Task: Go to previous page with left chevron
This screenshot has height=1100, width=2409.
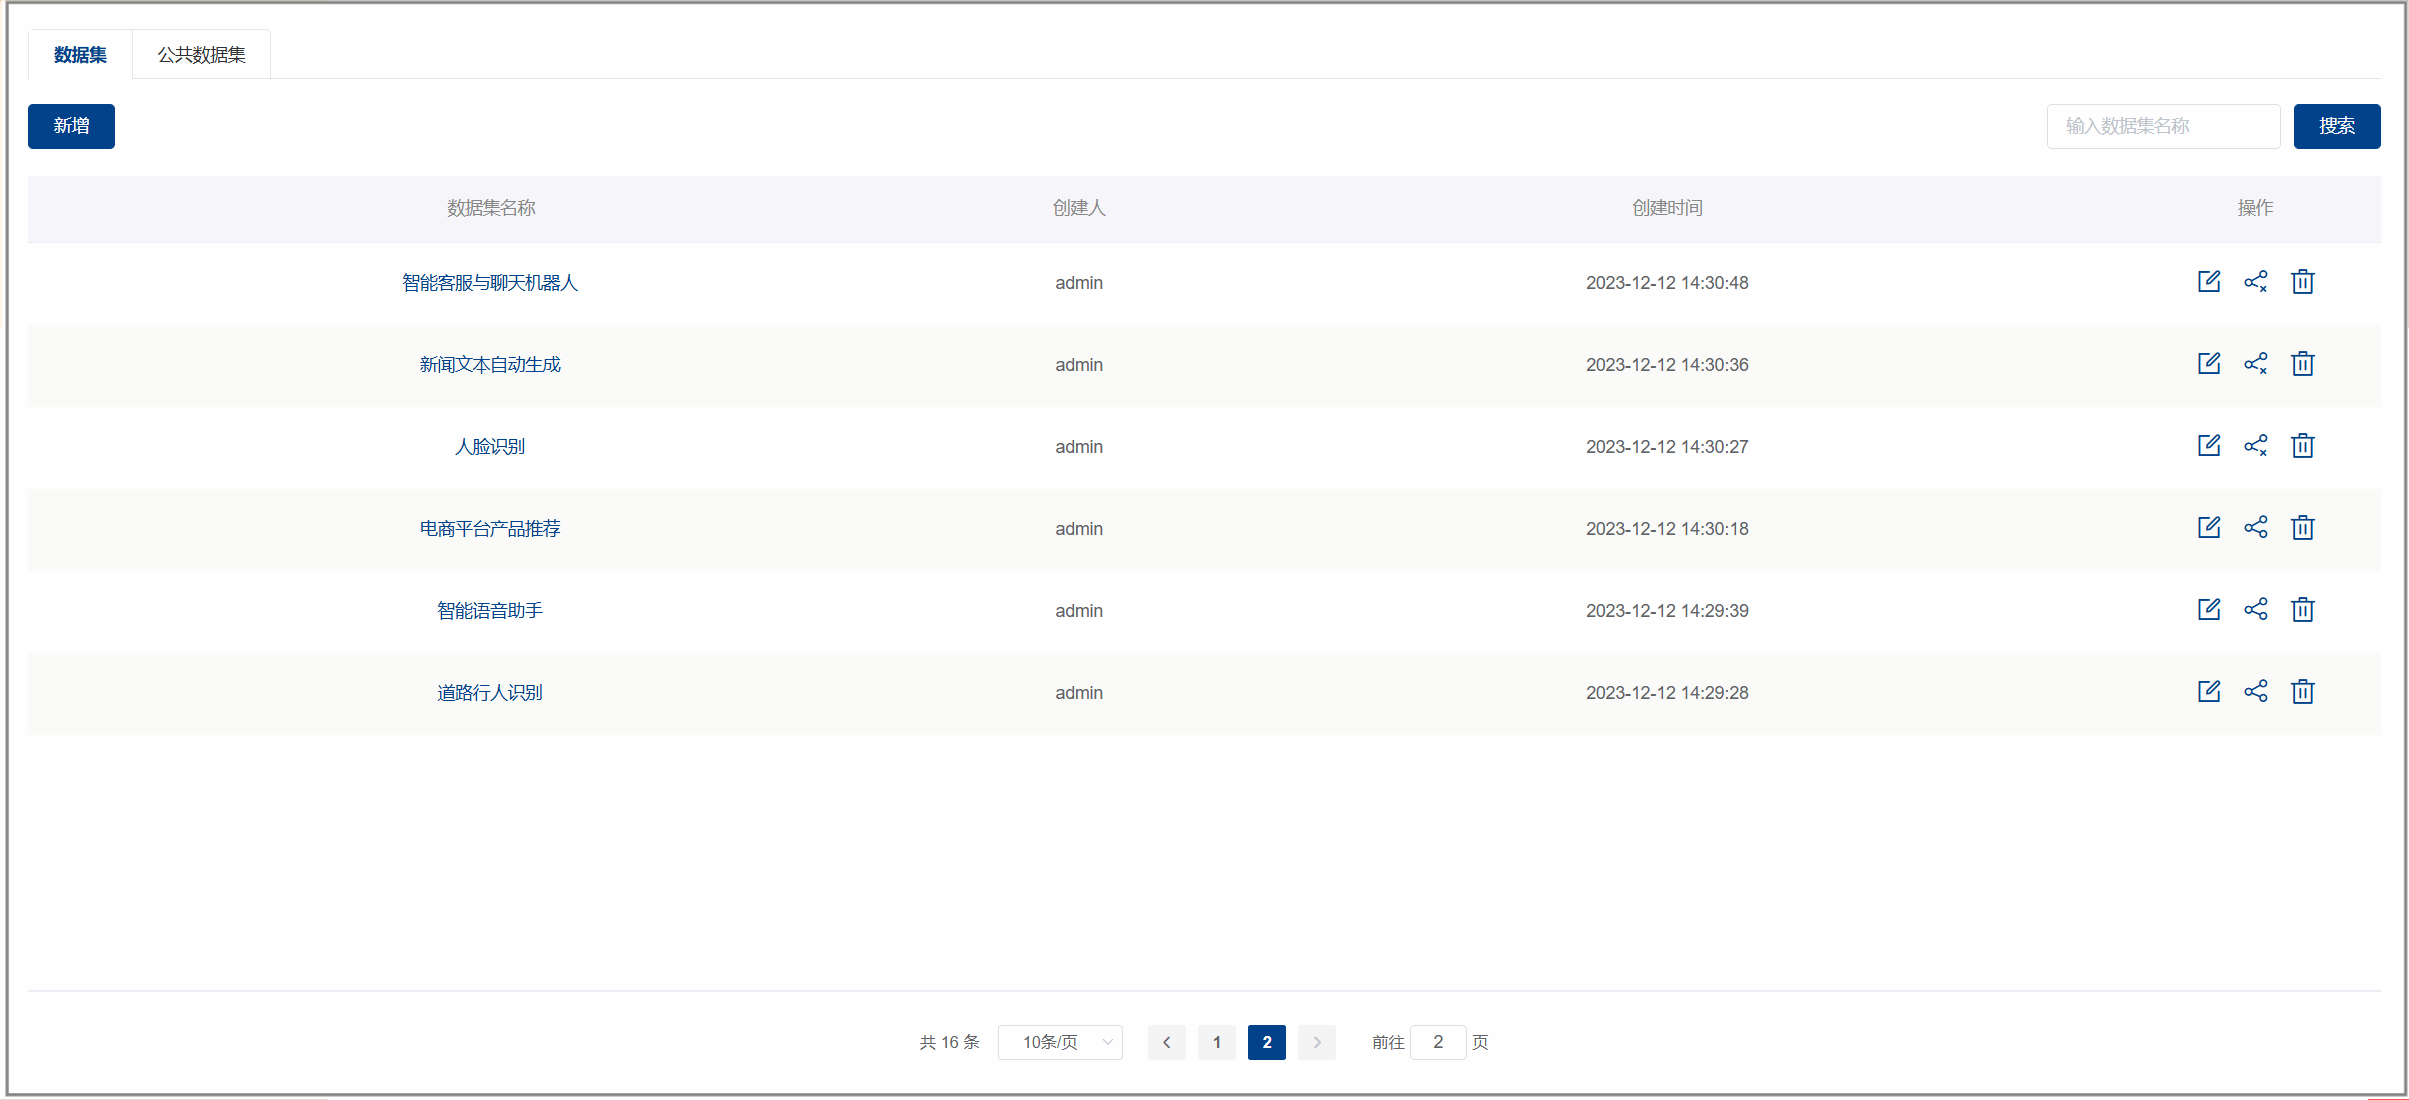Action: click(1166, 1042)
